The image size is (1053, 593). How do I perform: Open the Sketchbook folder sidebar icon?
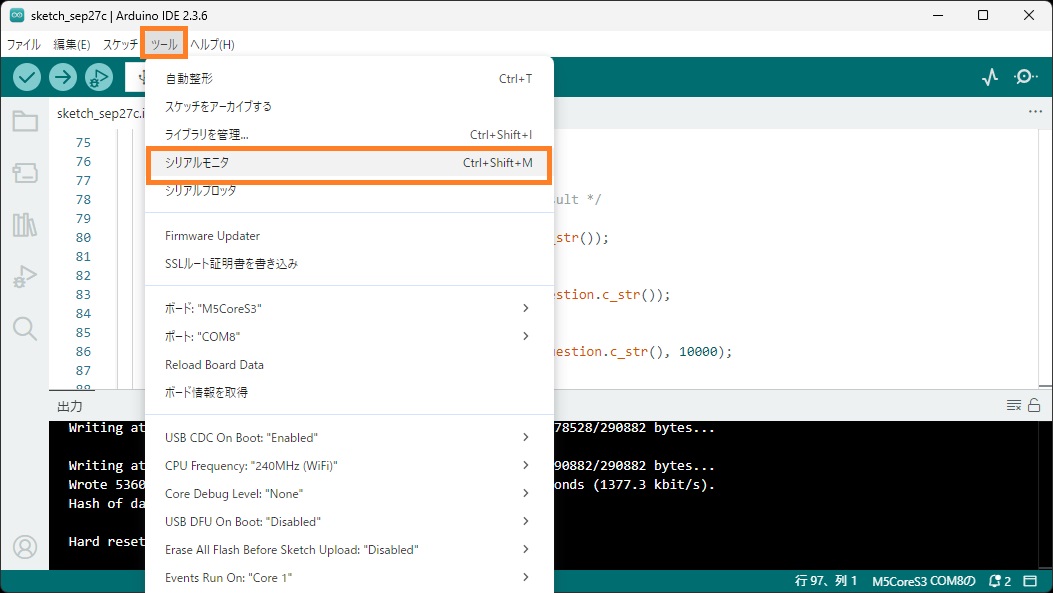(x=25, y=122)
